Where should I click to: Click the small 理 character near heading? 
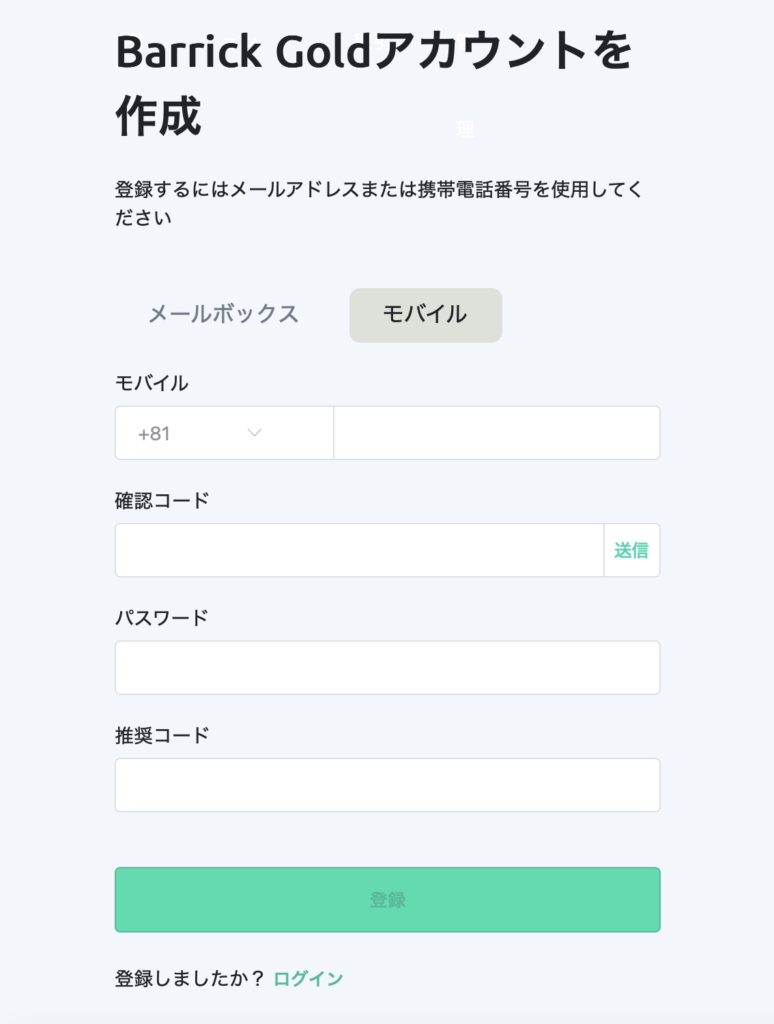(x=465, y=129)
